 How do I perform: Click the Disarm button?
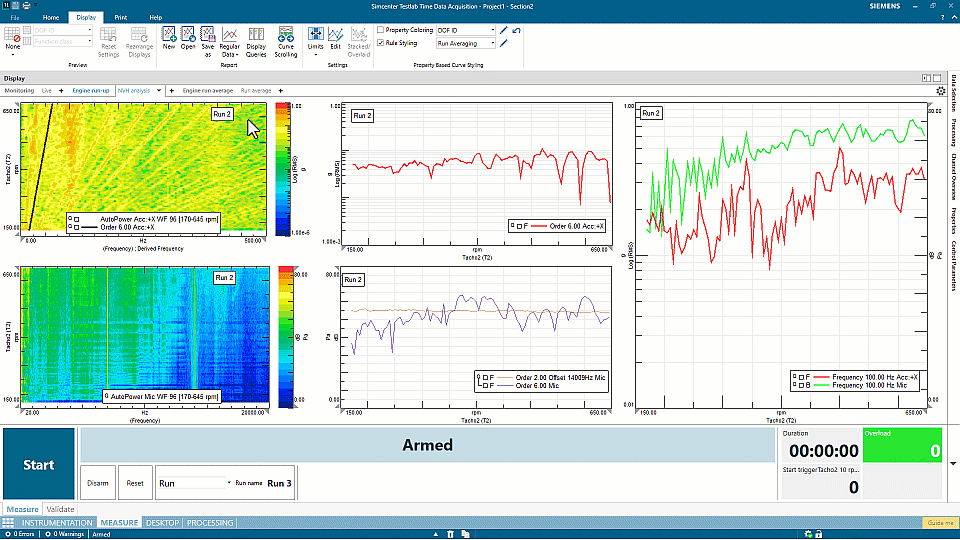click(x=98, y=483)
